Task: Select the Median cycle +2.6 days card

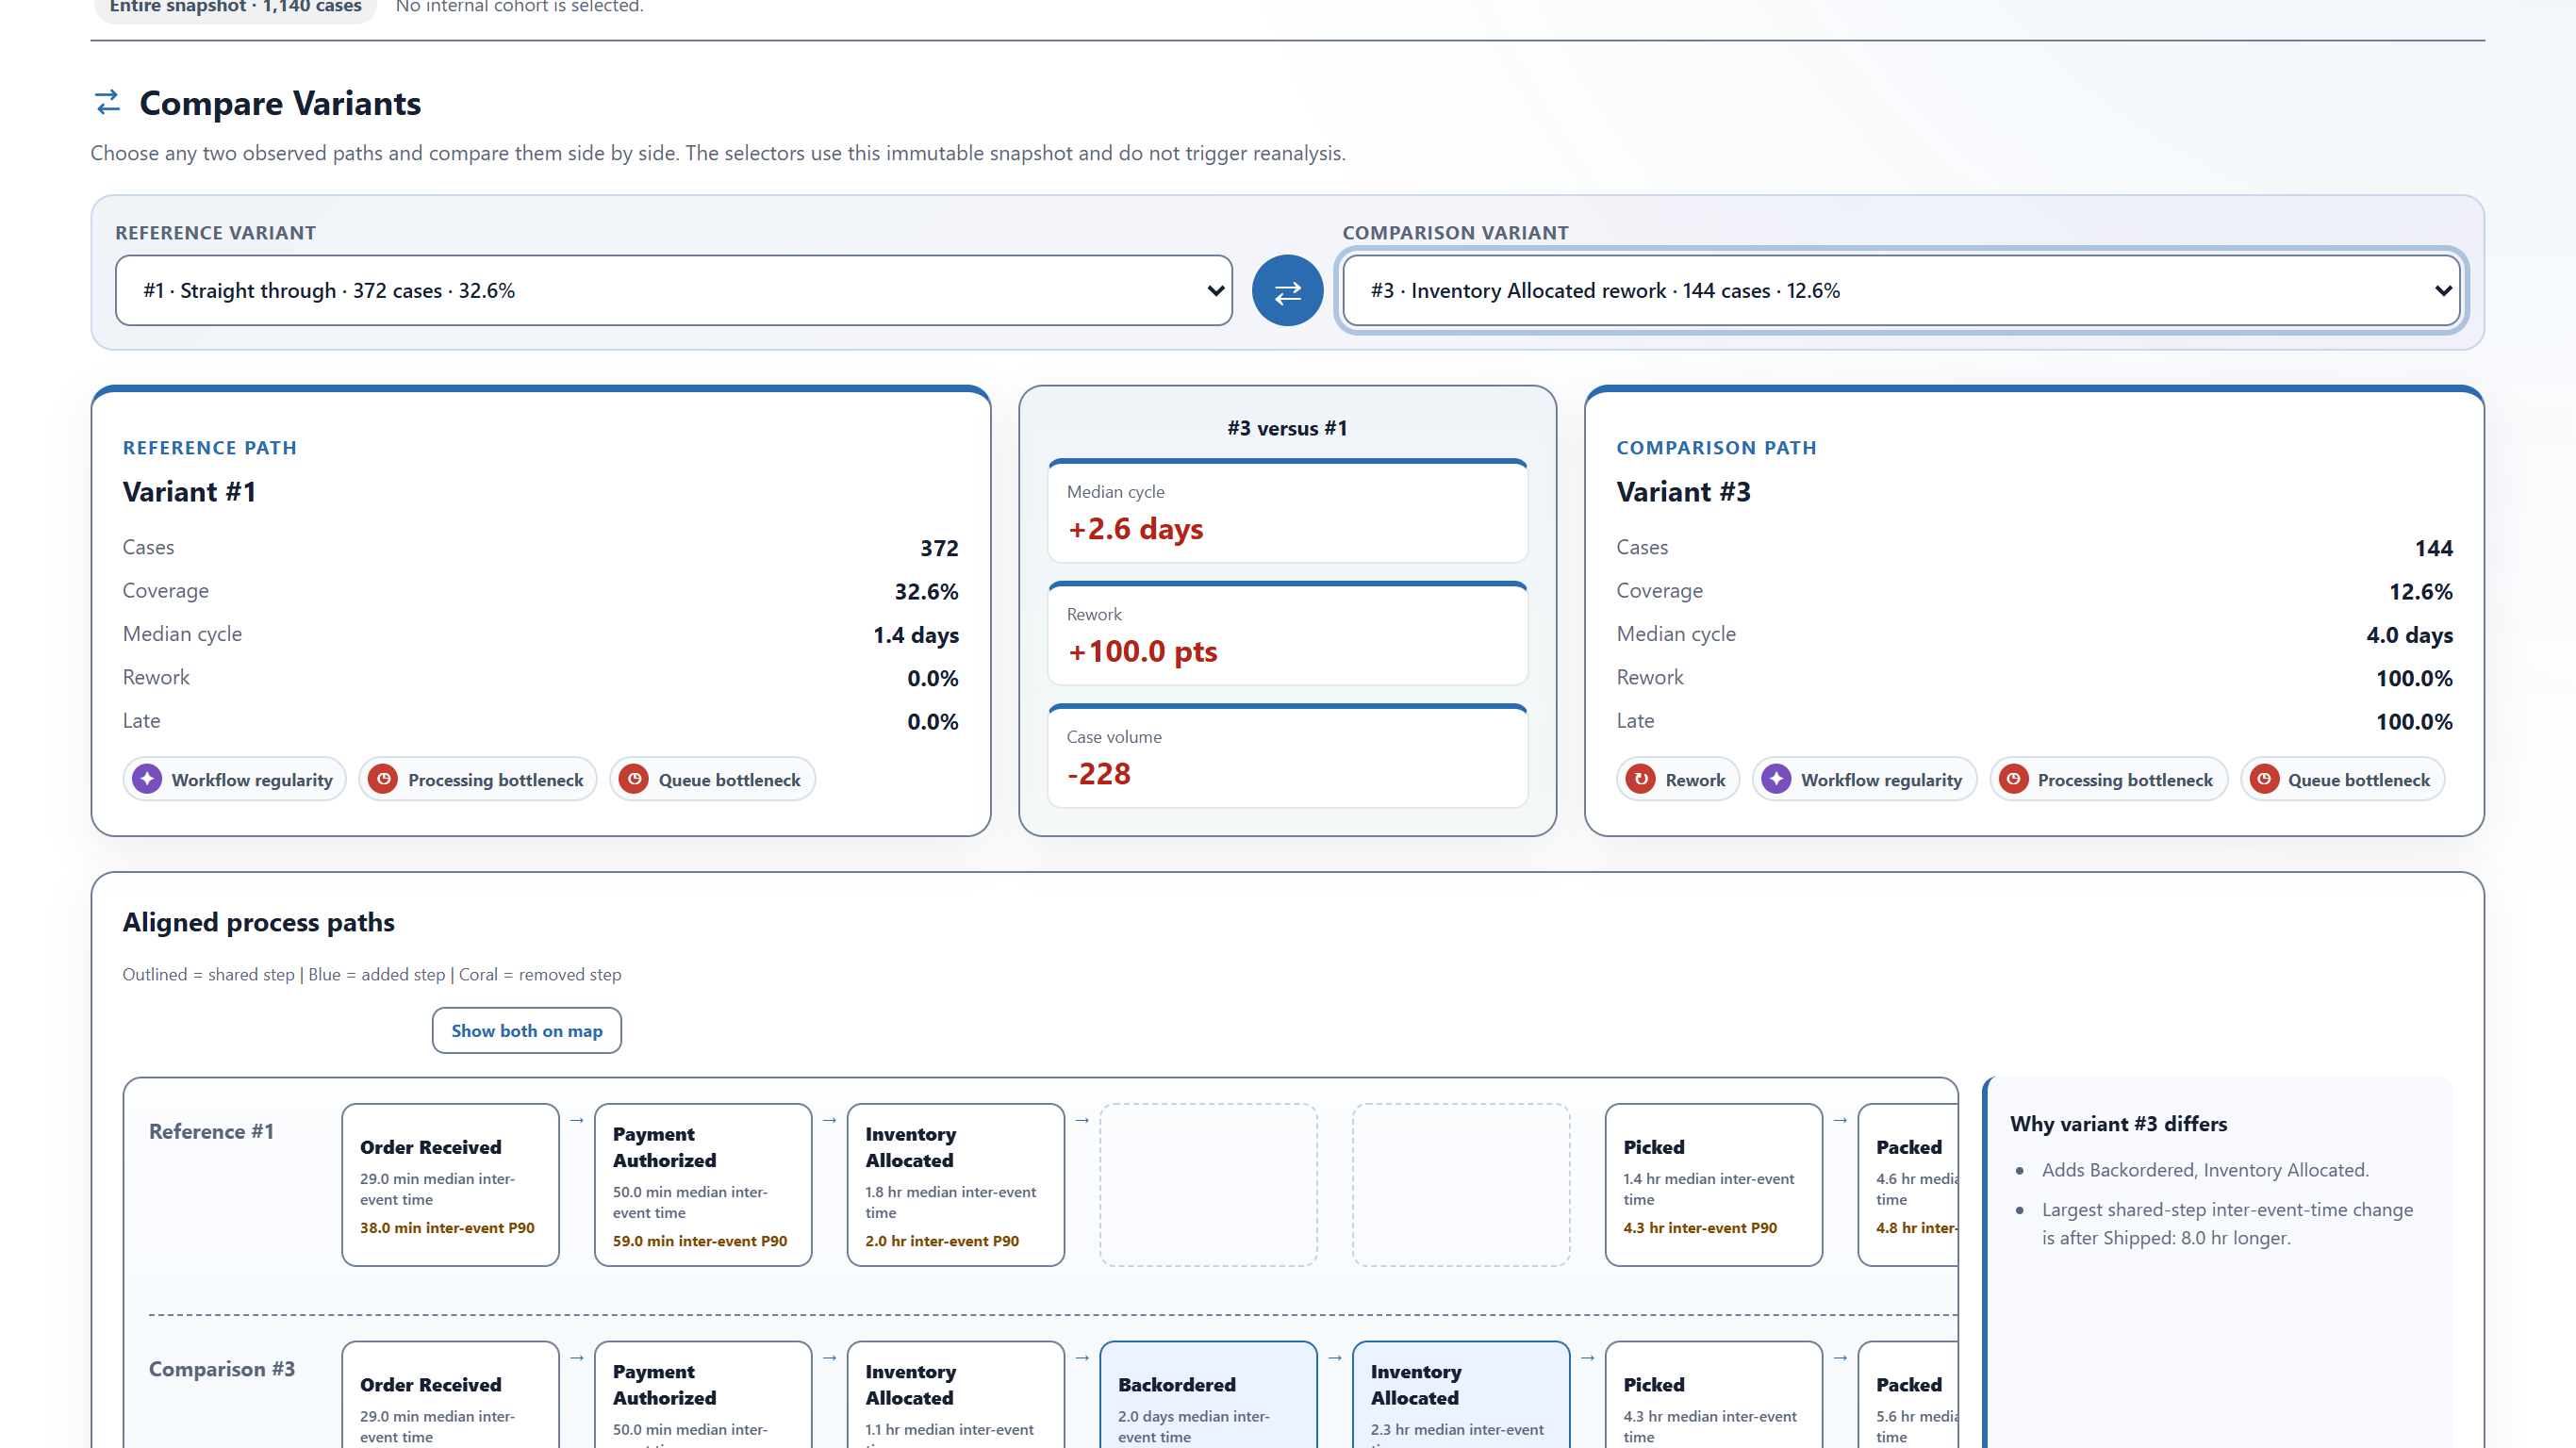Action: click(1287, 511)
